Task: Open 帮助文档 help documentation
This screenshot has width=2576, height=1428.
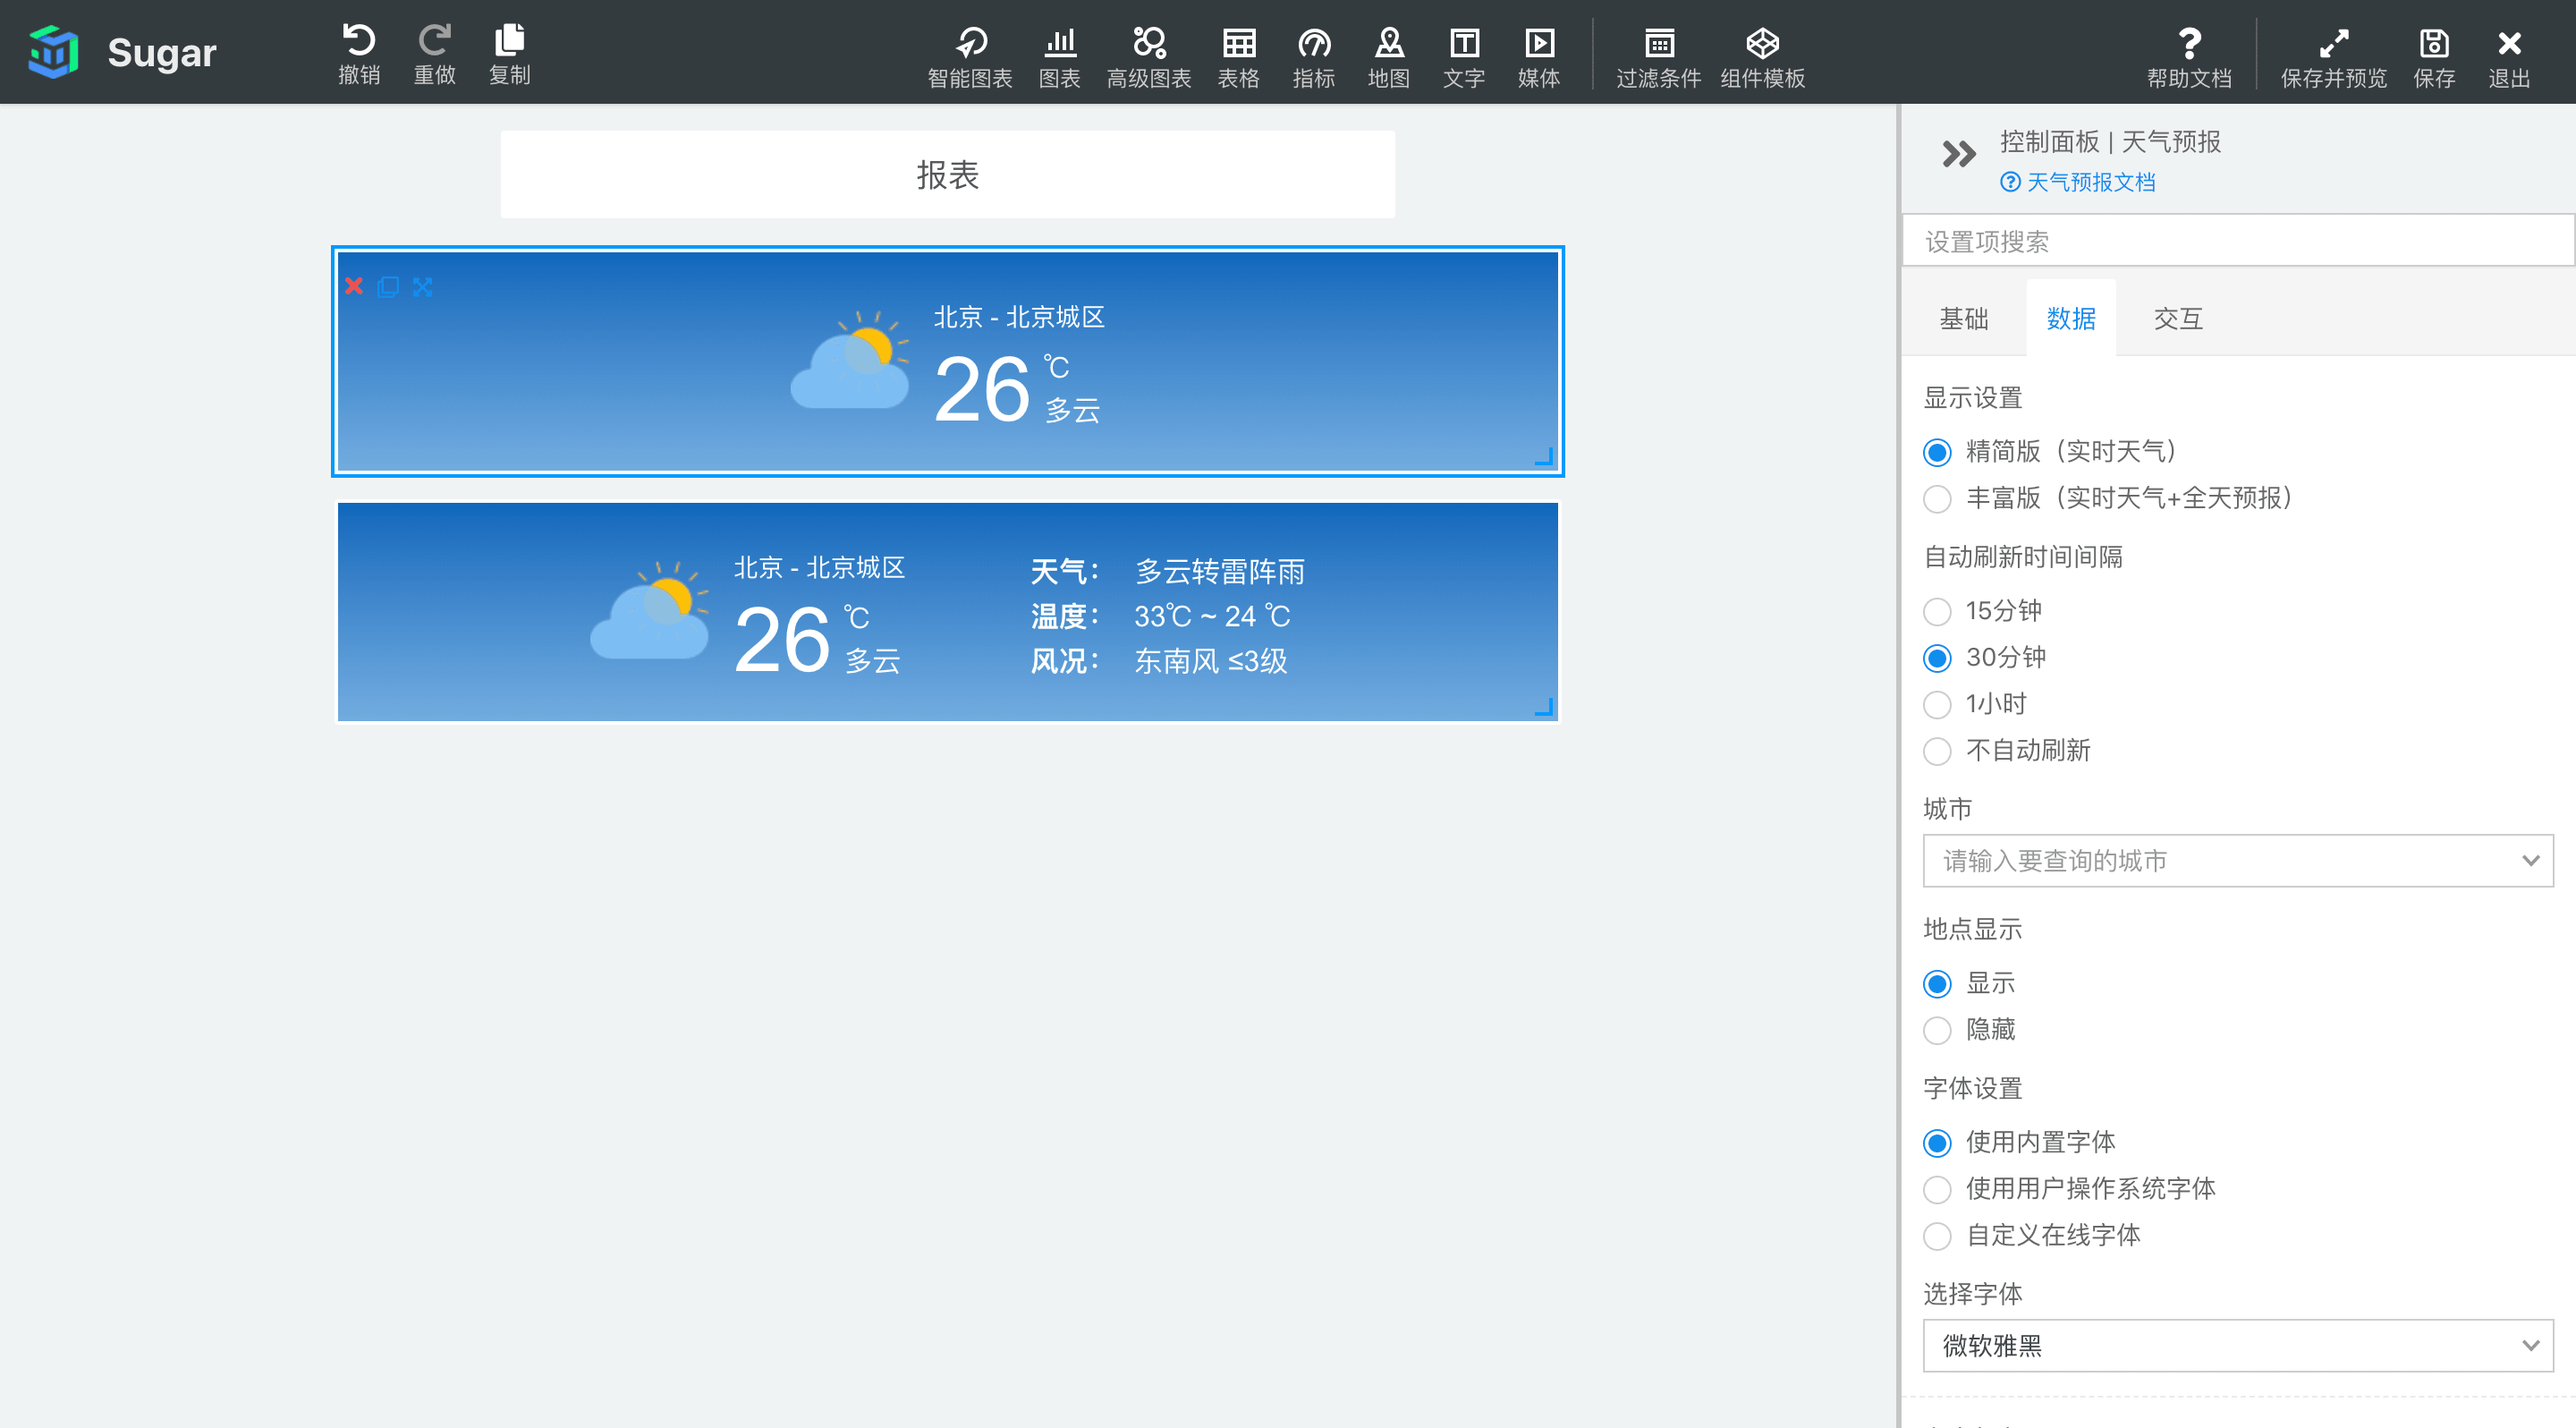Action: 2190,57
